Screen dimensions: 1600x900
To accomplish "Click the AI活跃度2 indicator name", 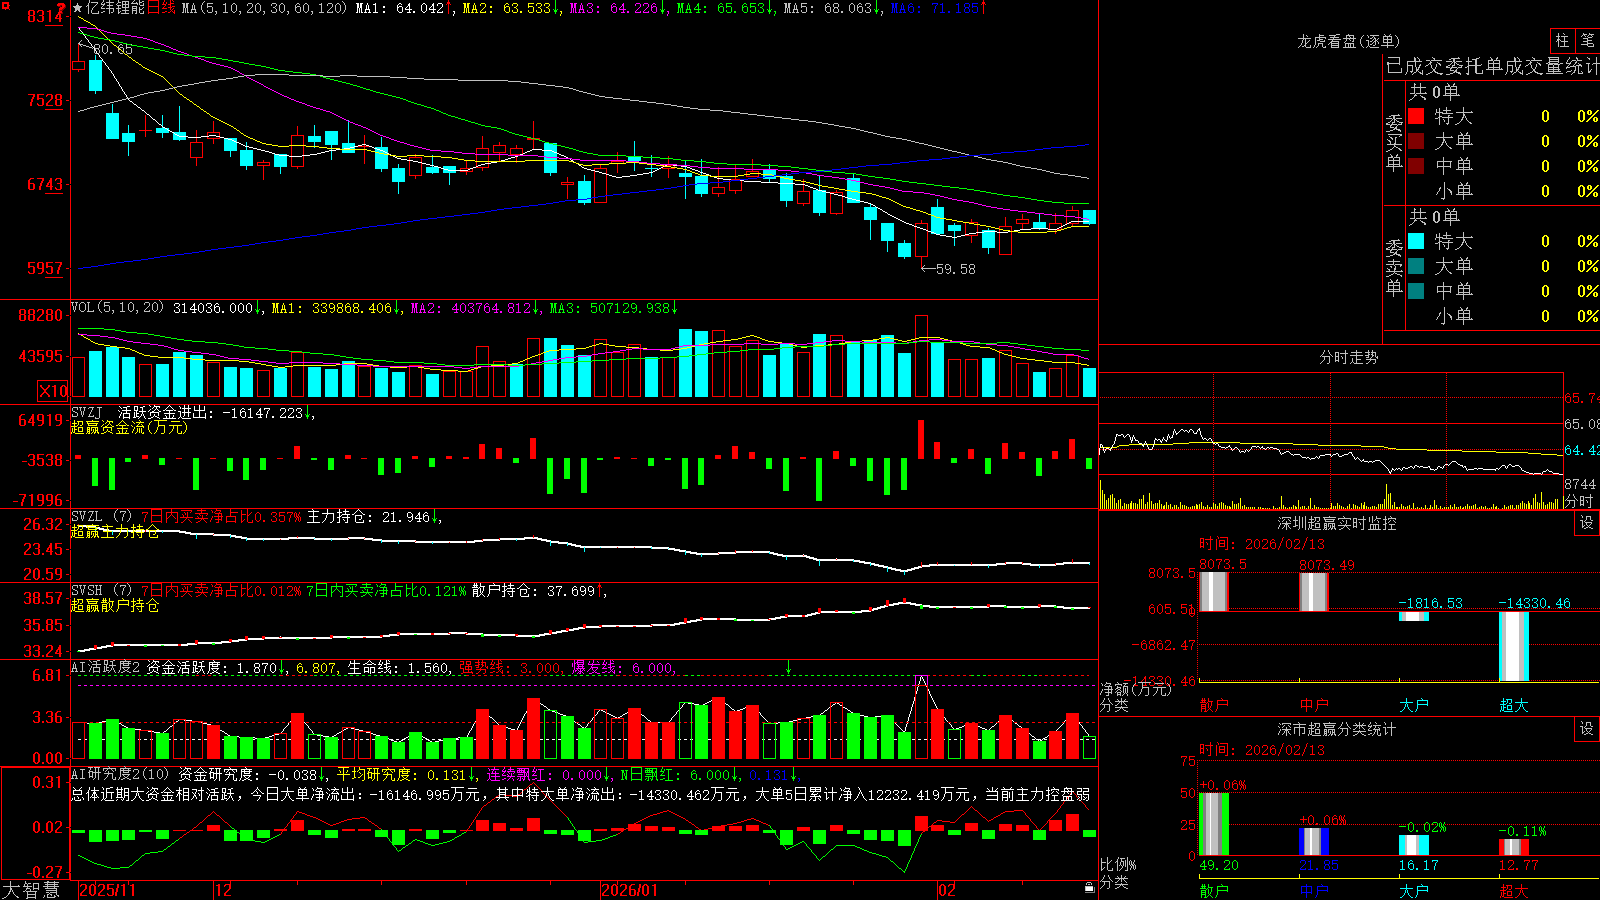I will click(106, 667).
